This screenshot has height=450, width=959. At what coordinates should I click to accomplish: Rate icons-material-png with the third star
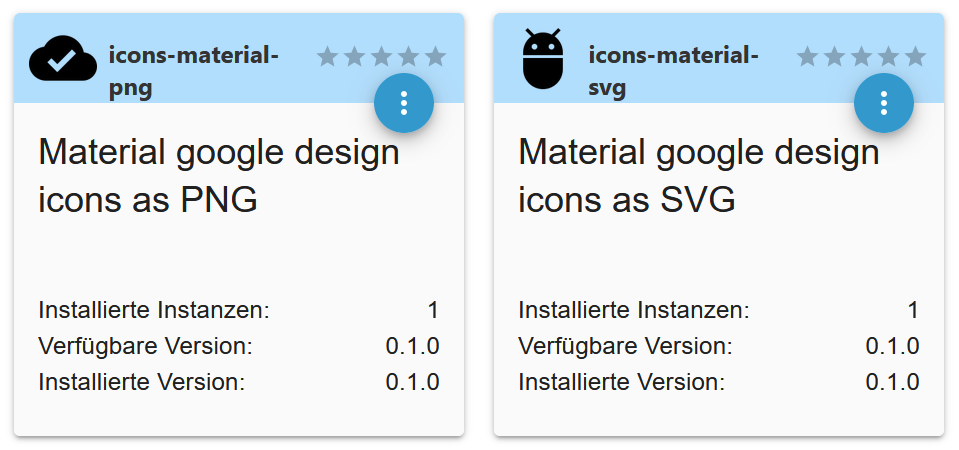(381, 57)
